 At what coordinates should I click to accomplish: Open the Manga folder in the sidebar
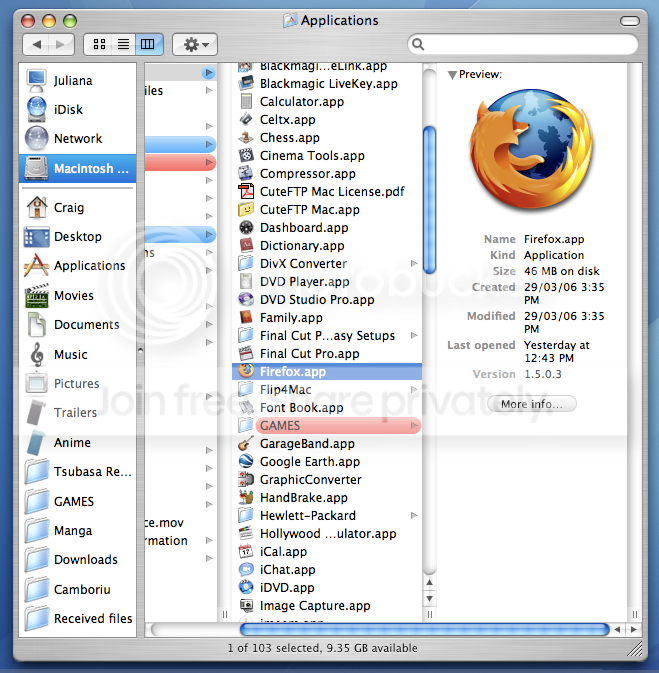[78, 531]
